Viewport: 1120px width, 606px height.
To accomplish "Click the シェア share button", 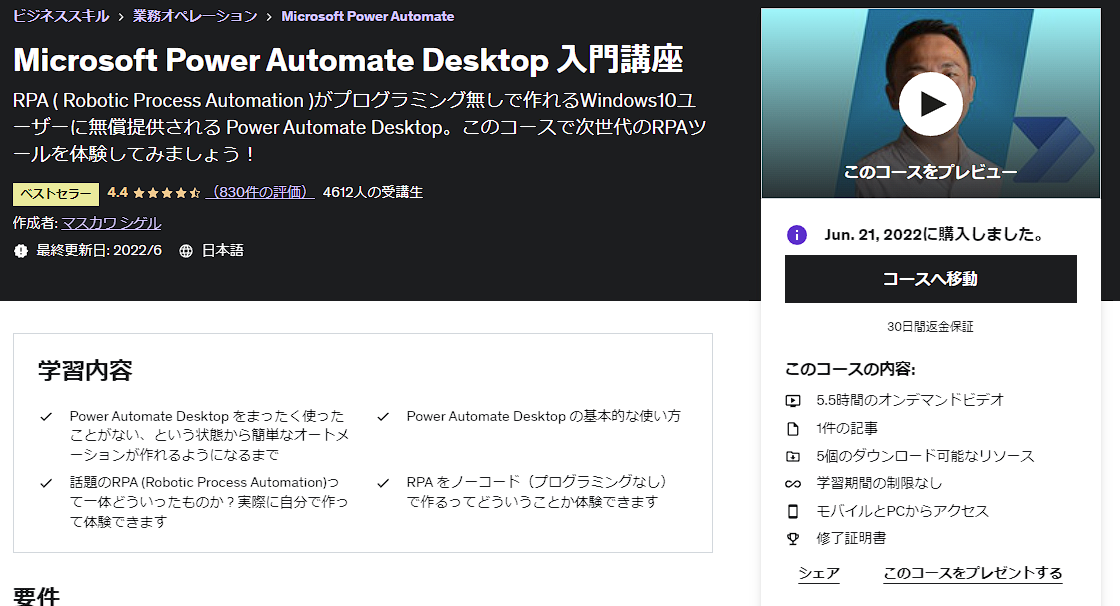I will pyautogui.click(x=818, y=573).
